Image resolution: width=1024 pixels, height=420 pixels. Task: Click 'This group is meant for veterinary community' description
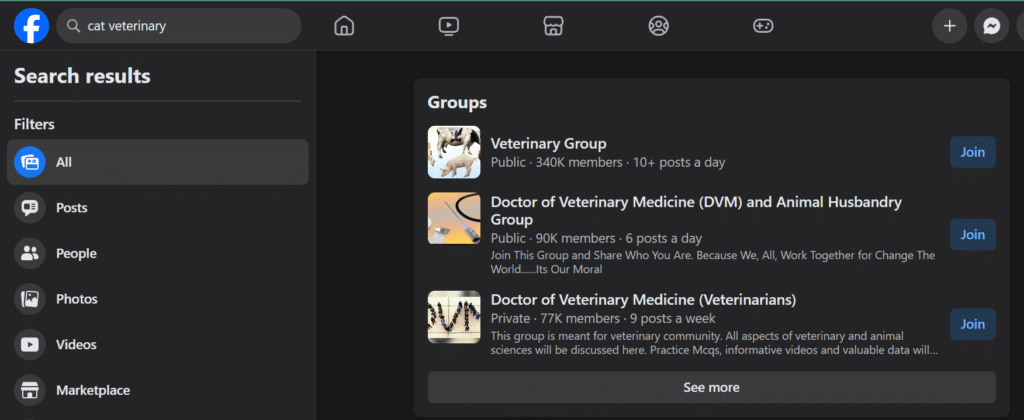pos(714,343)
